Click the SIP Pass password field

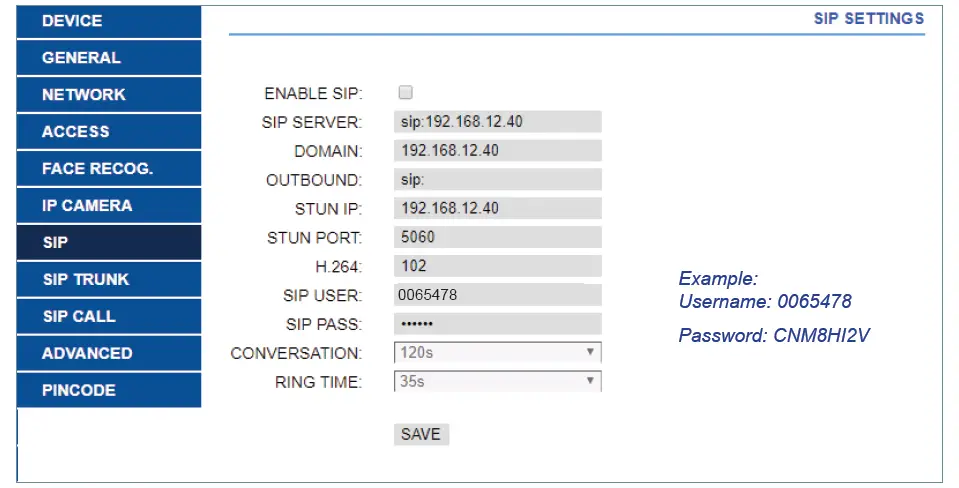pos(497,324)
